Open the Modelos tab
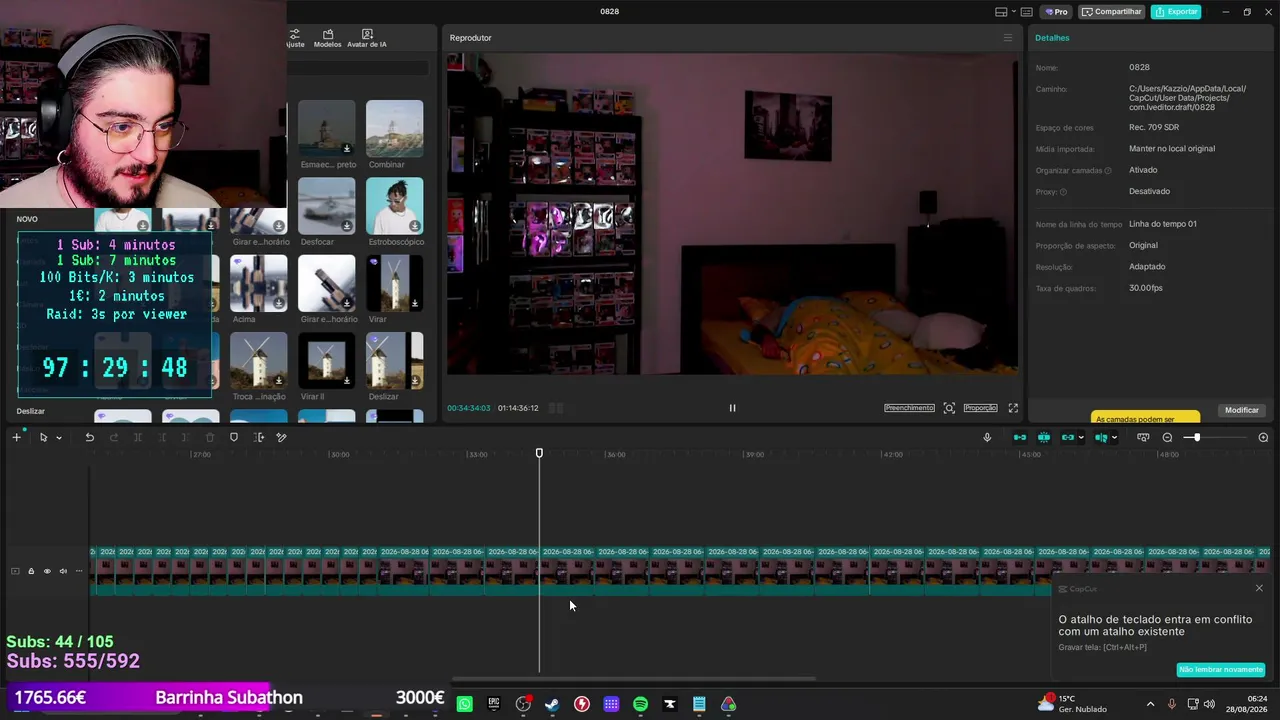This screenshot has height=720, width=1280. (x=327, y=38)
